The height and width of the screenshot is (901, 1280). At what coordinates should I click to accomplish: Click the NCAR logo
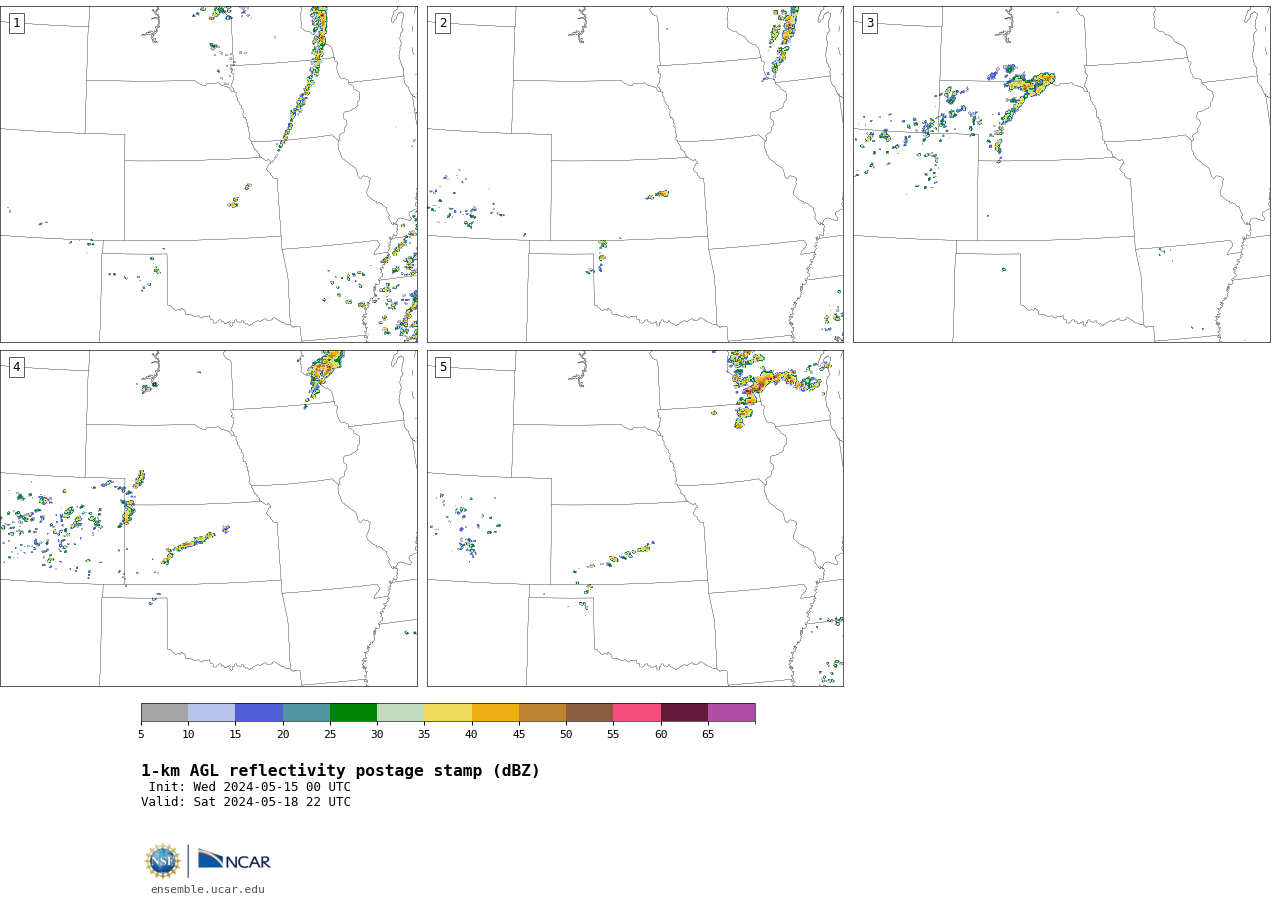point(234,860)
